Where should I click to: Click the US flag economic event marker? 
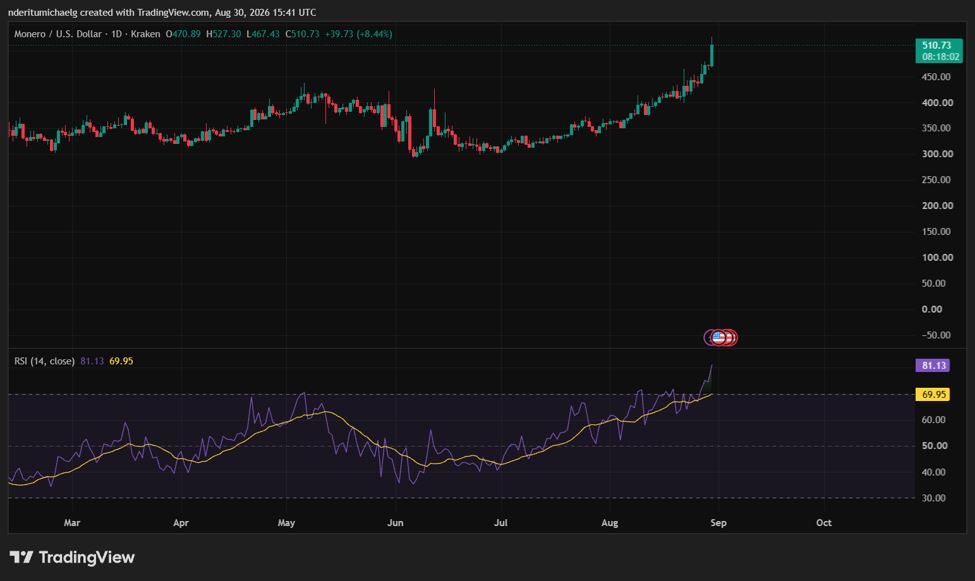718,338
